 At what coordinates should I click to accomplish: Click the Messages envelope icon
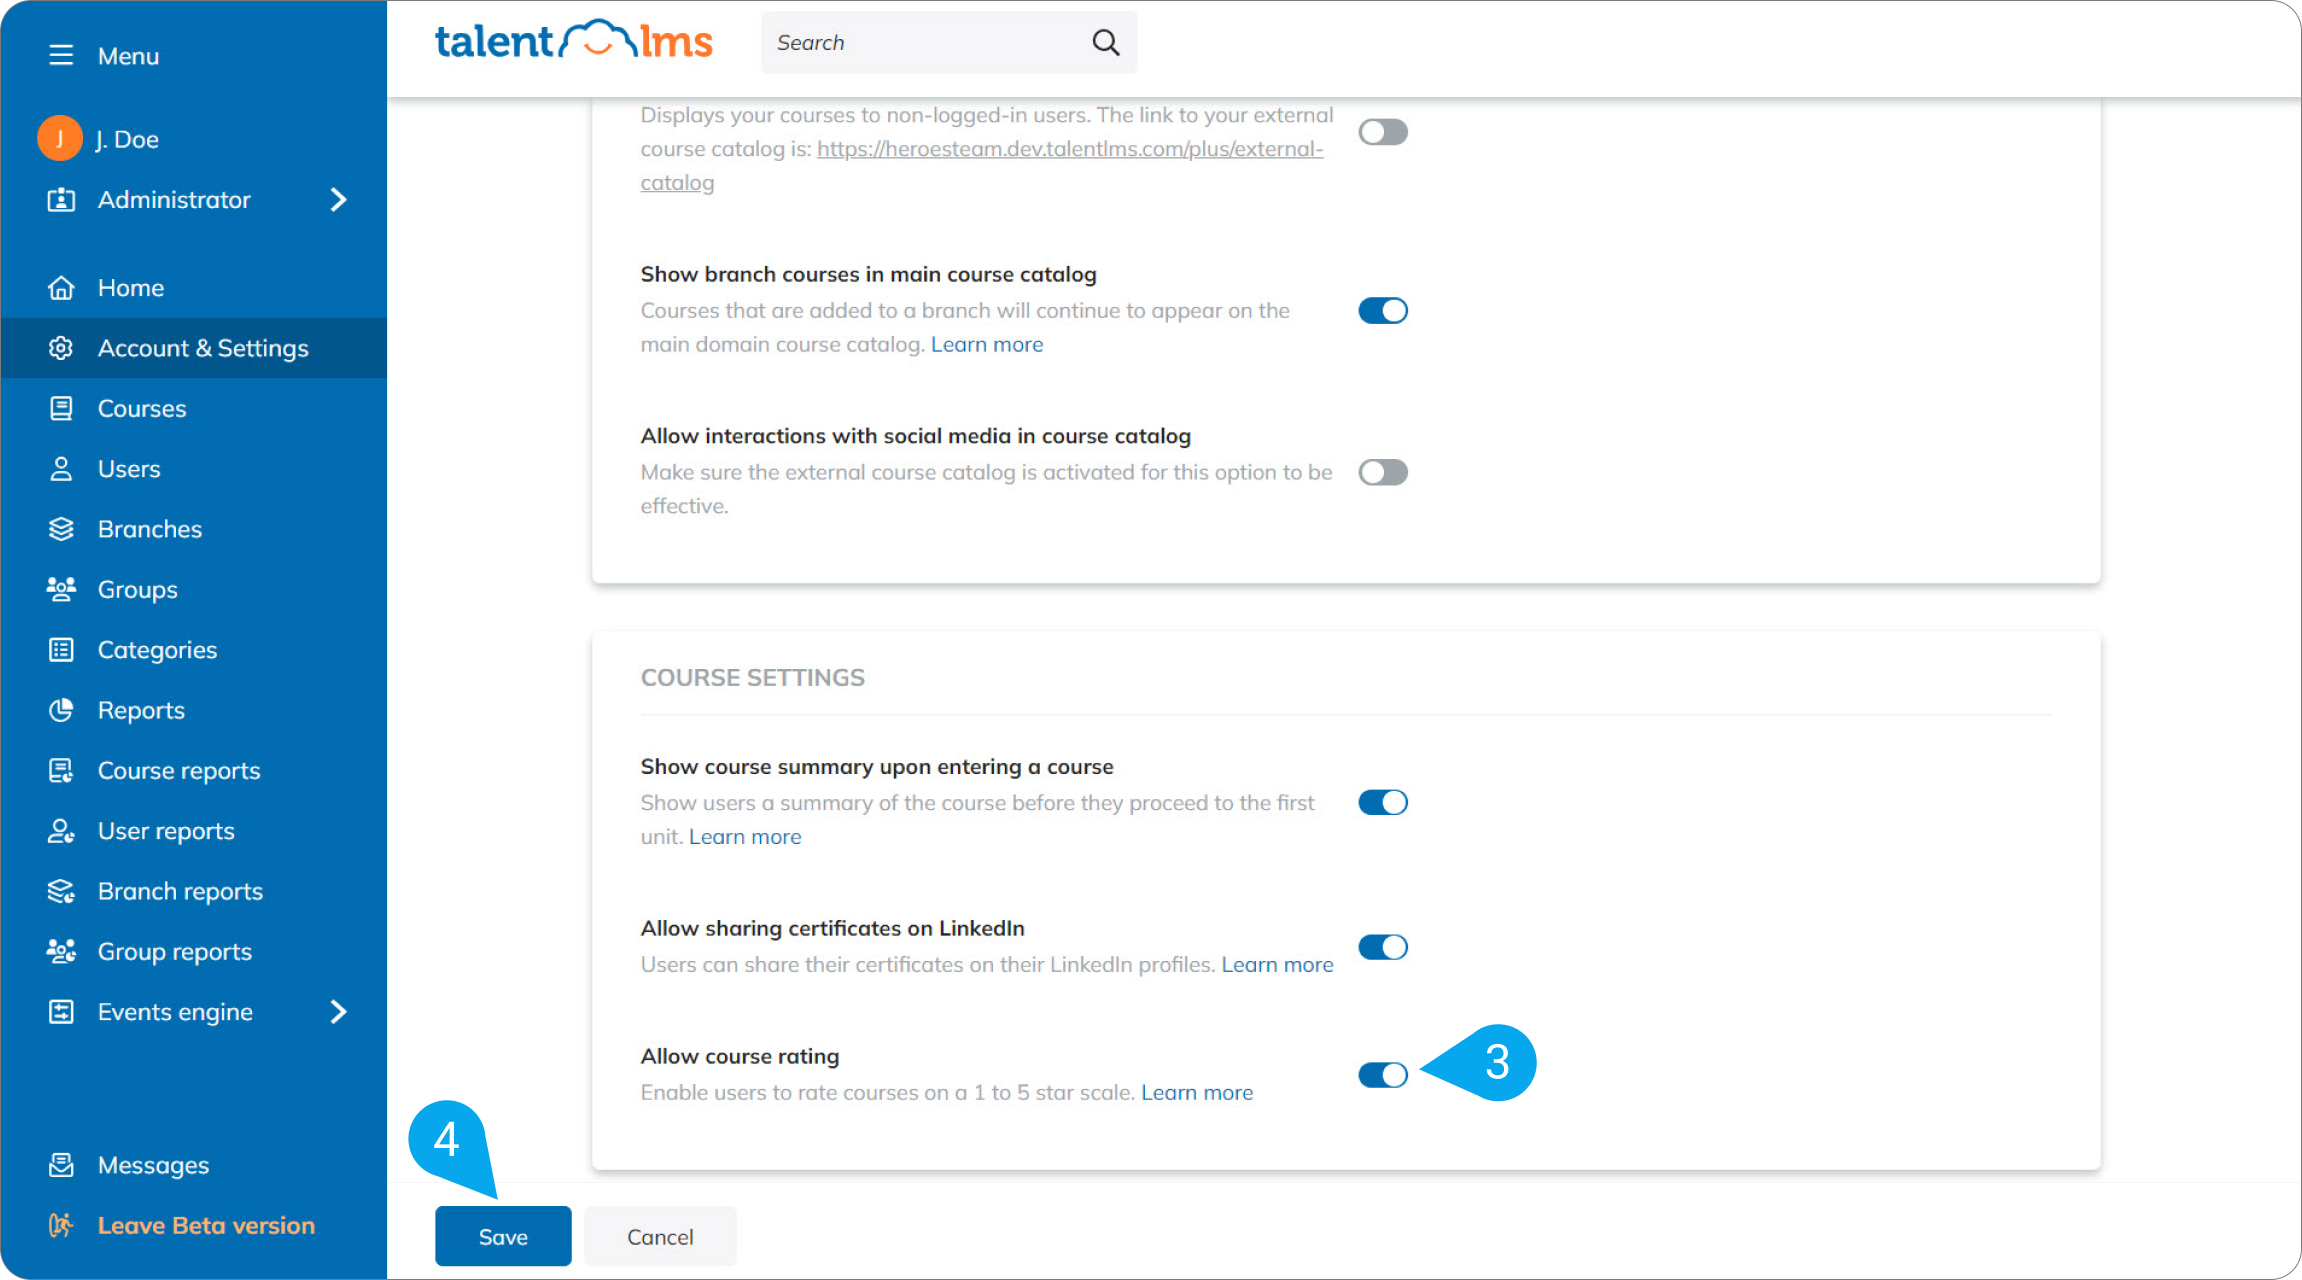coord(61,1165)
